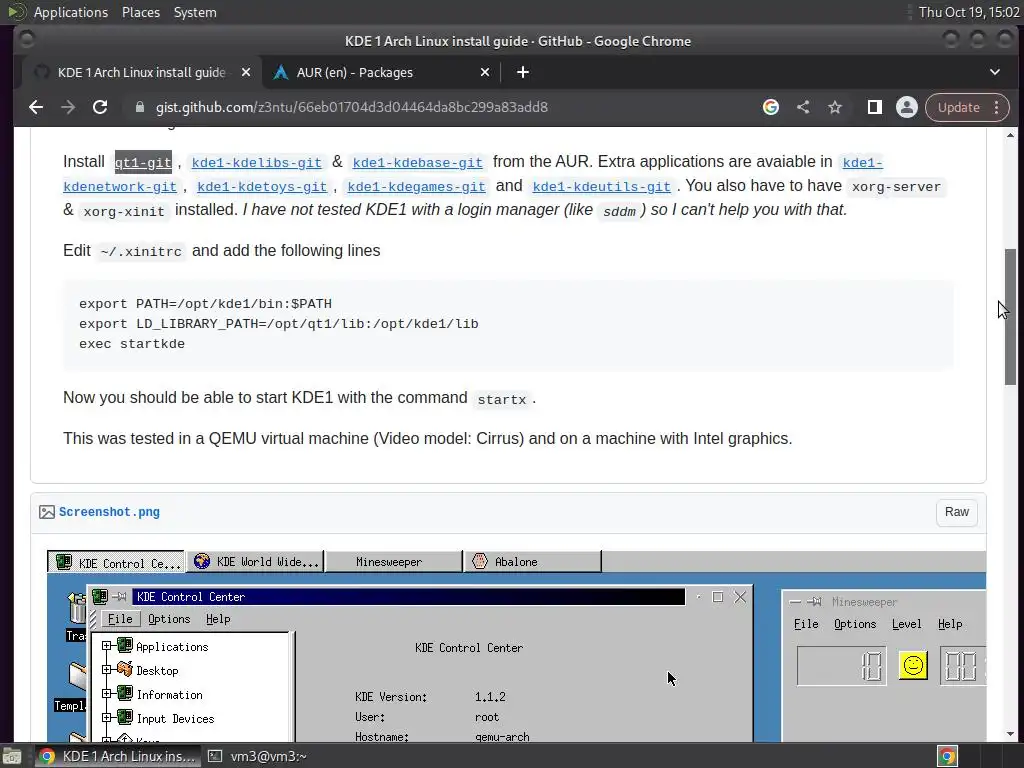Open a new tab with plus button
This screenshot has height=768, width=1024.
tap(522, 72)
